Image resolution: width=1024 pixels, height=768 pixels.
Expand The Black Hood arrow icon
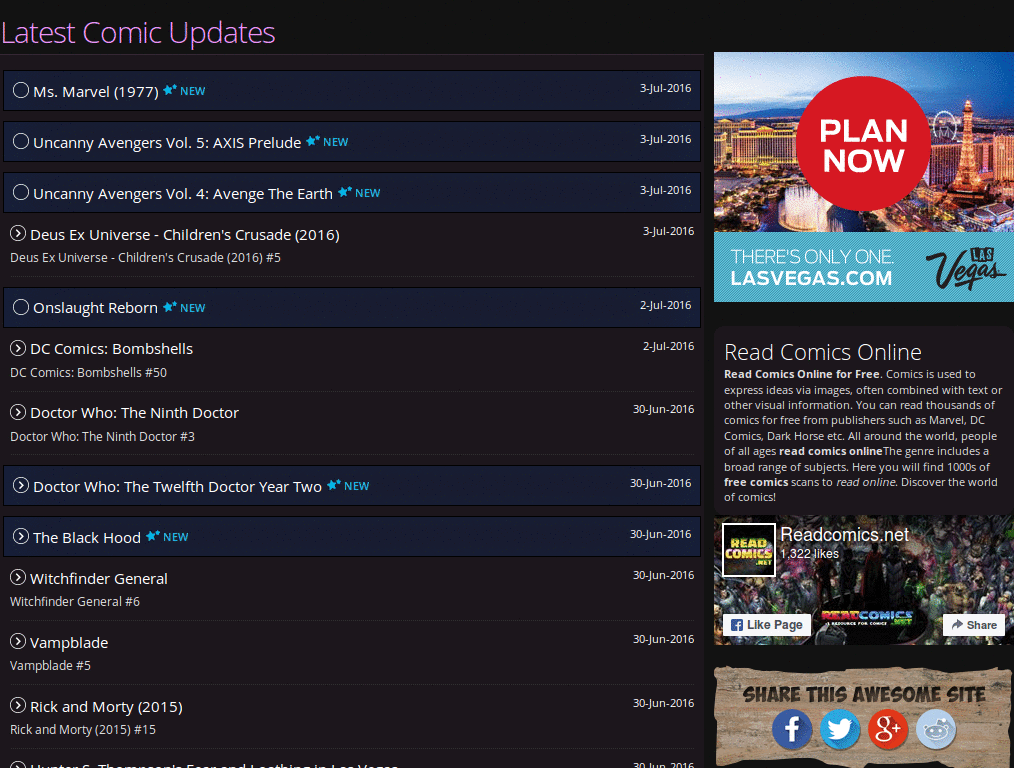coord(21,536)
